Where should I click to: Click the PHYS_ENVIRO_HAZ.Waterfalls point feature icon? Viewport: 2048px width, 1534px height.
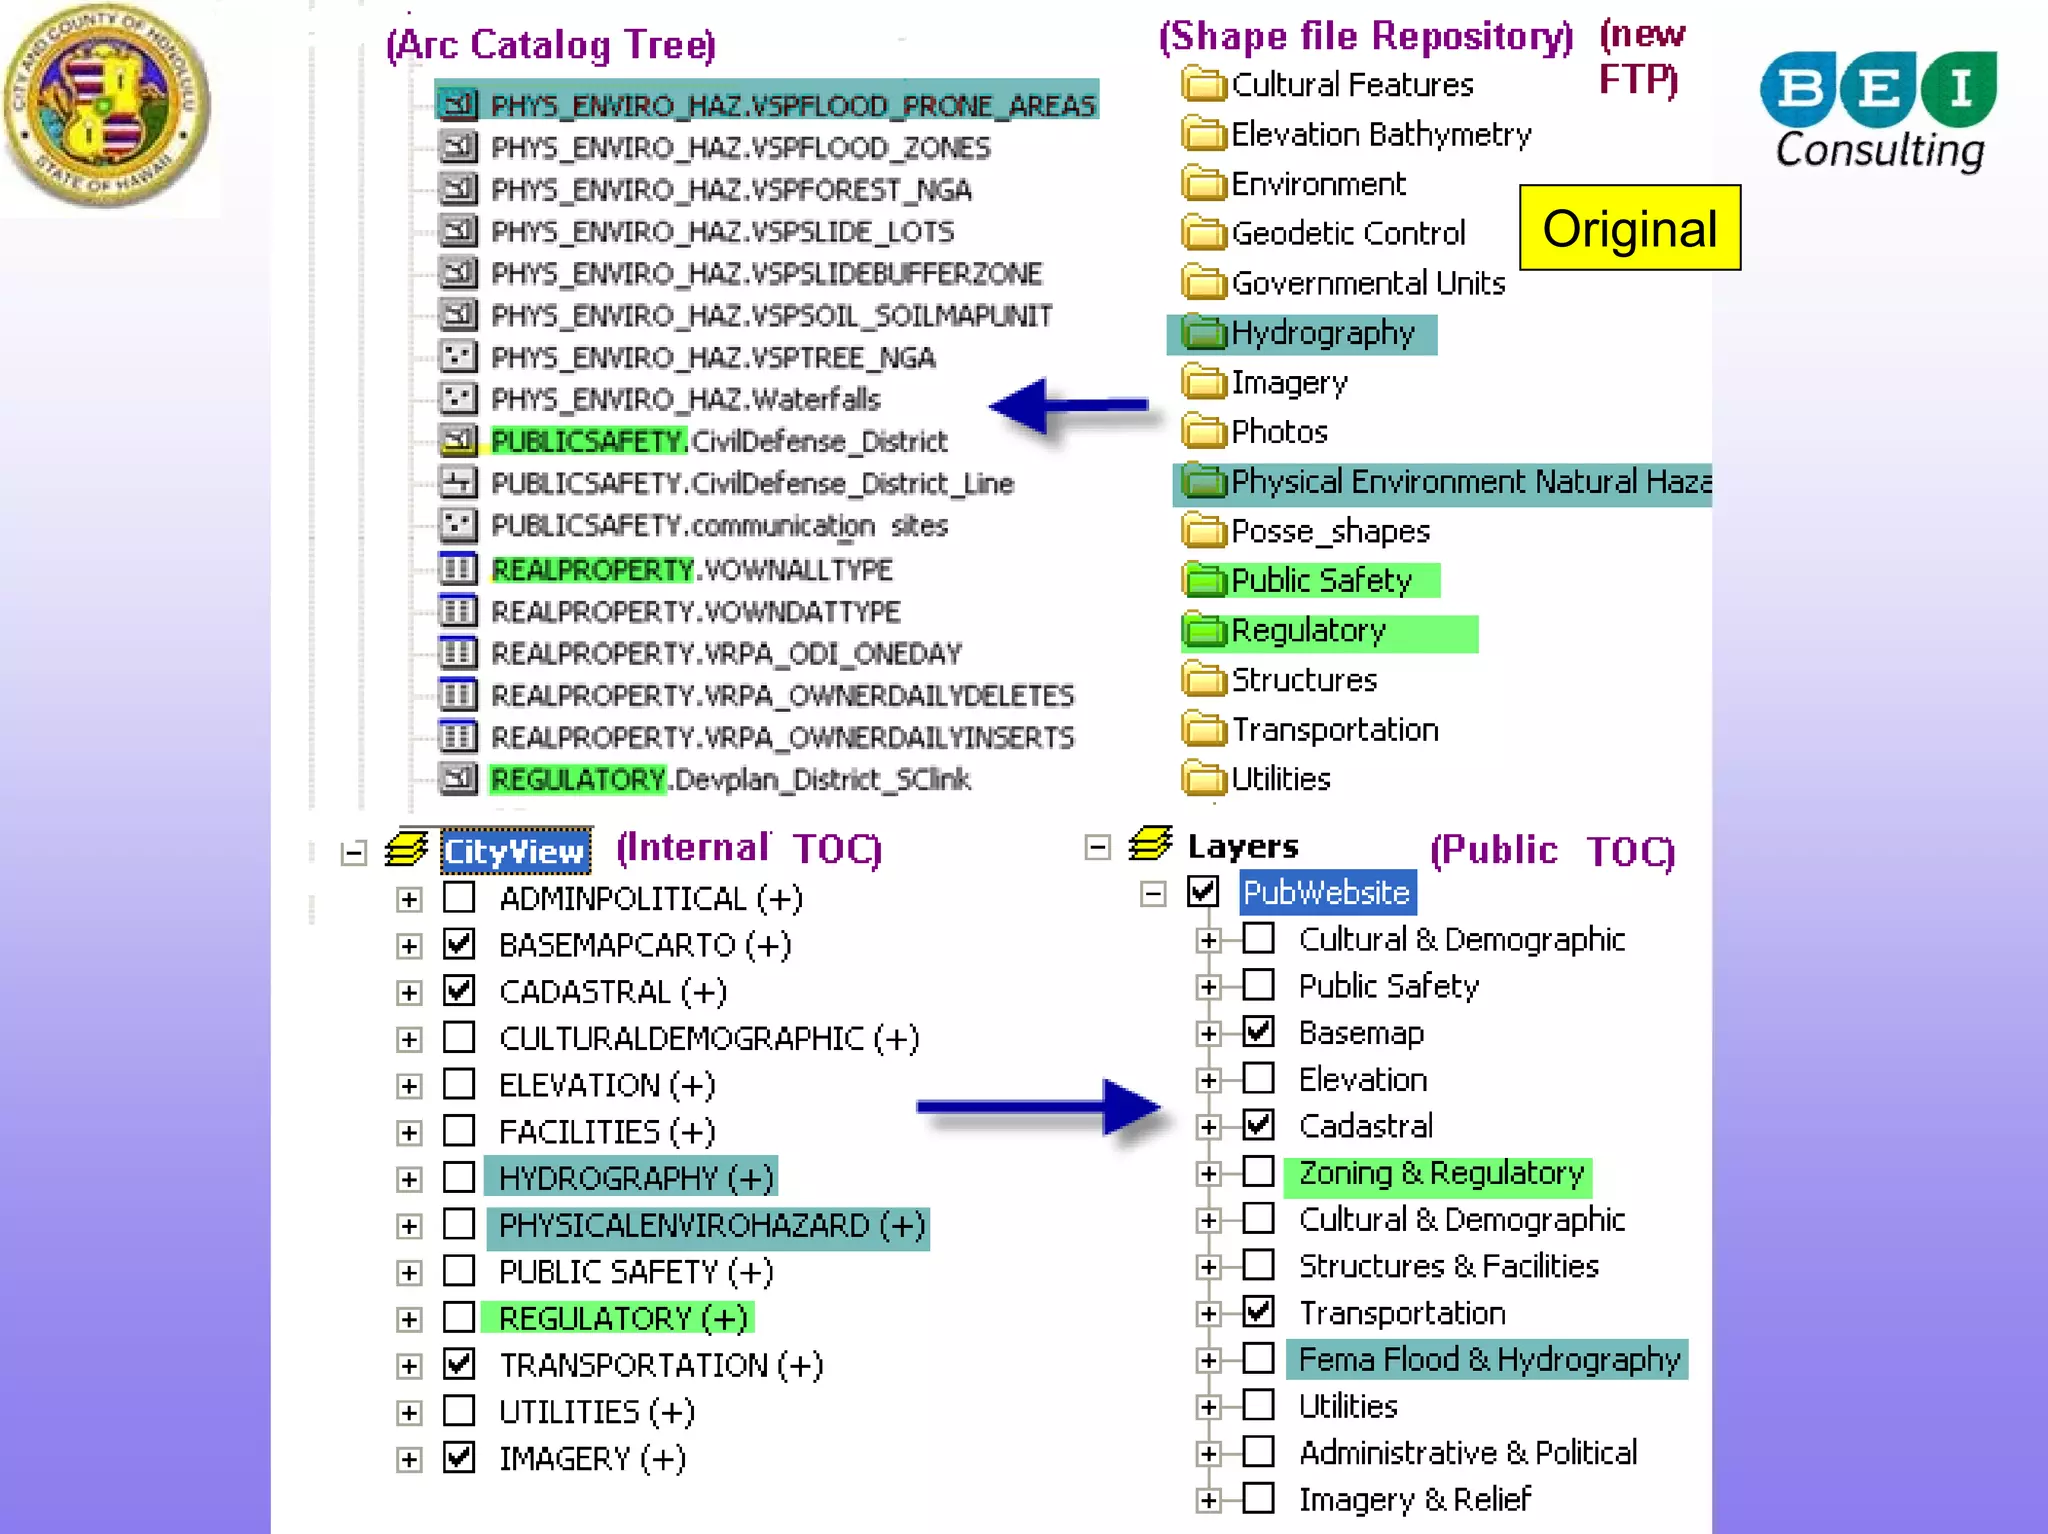click(x=458, y=399)
